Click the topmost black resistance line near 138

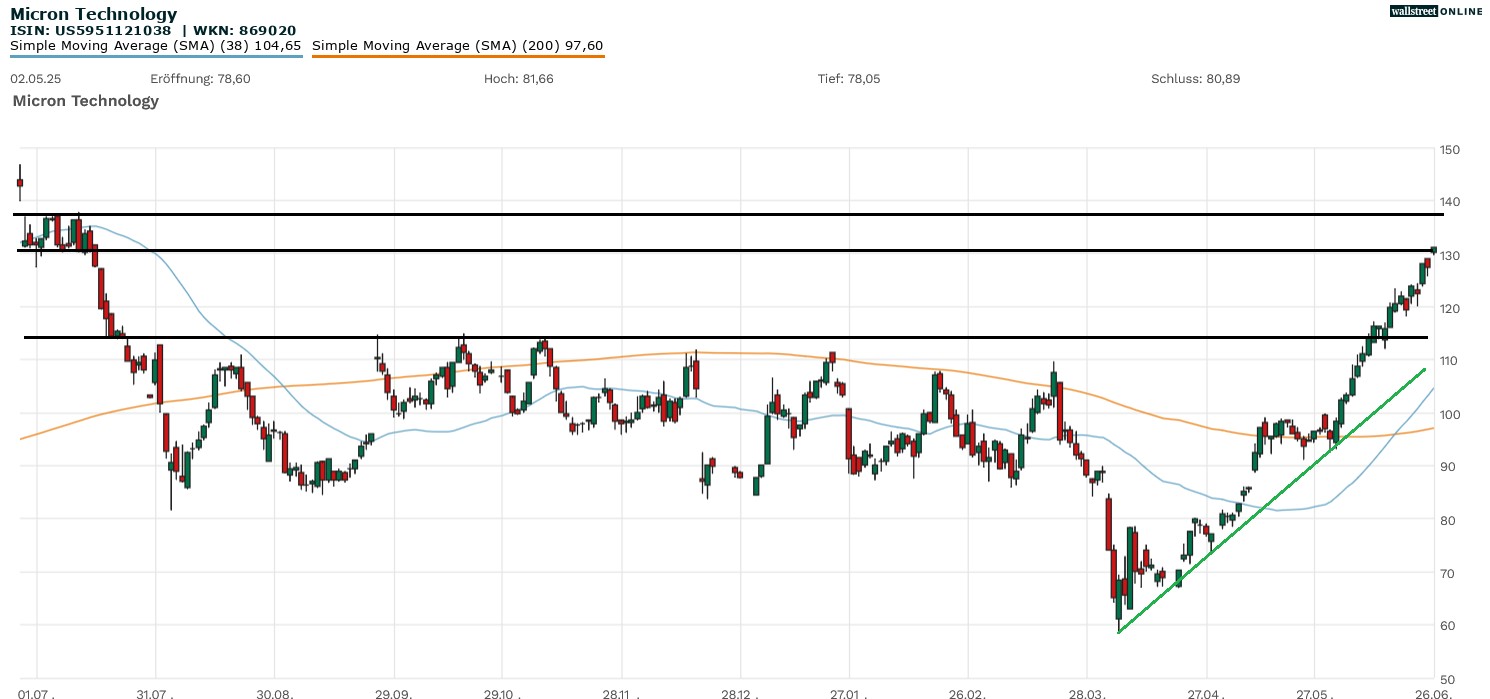click(x=728, y=214)
